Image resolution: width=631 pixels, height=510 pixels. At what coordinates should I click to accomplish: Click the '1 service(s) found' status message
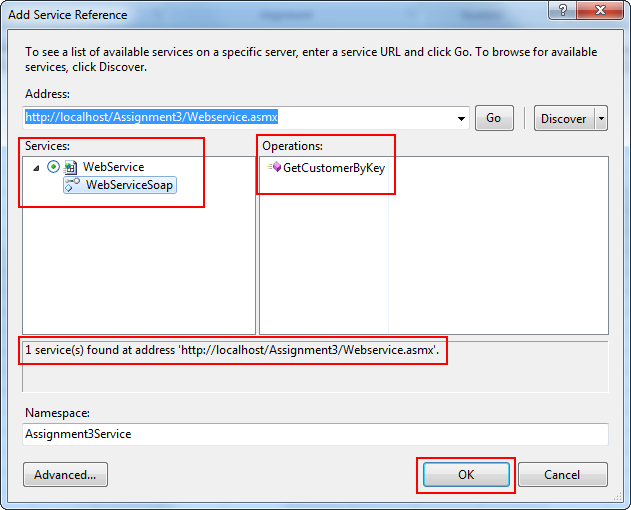232,350
